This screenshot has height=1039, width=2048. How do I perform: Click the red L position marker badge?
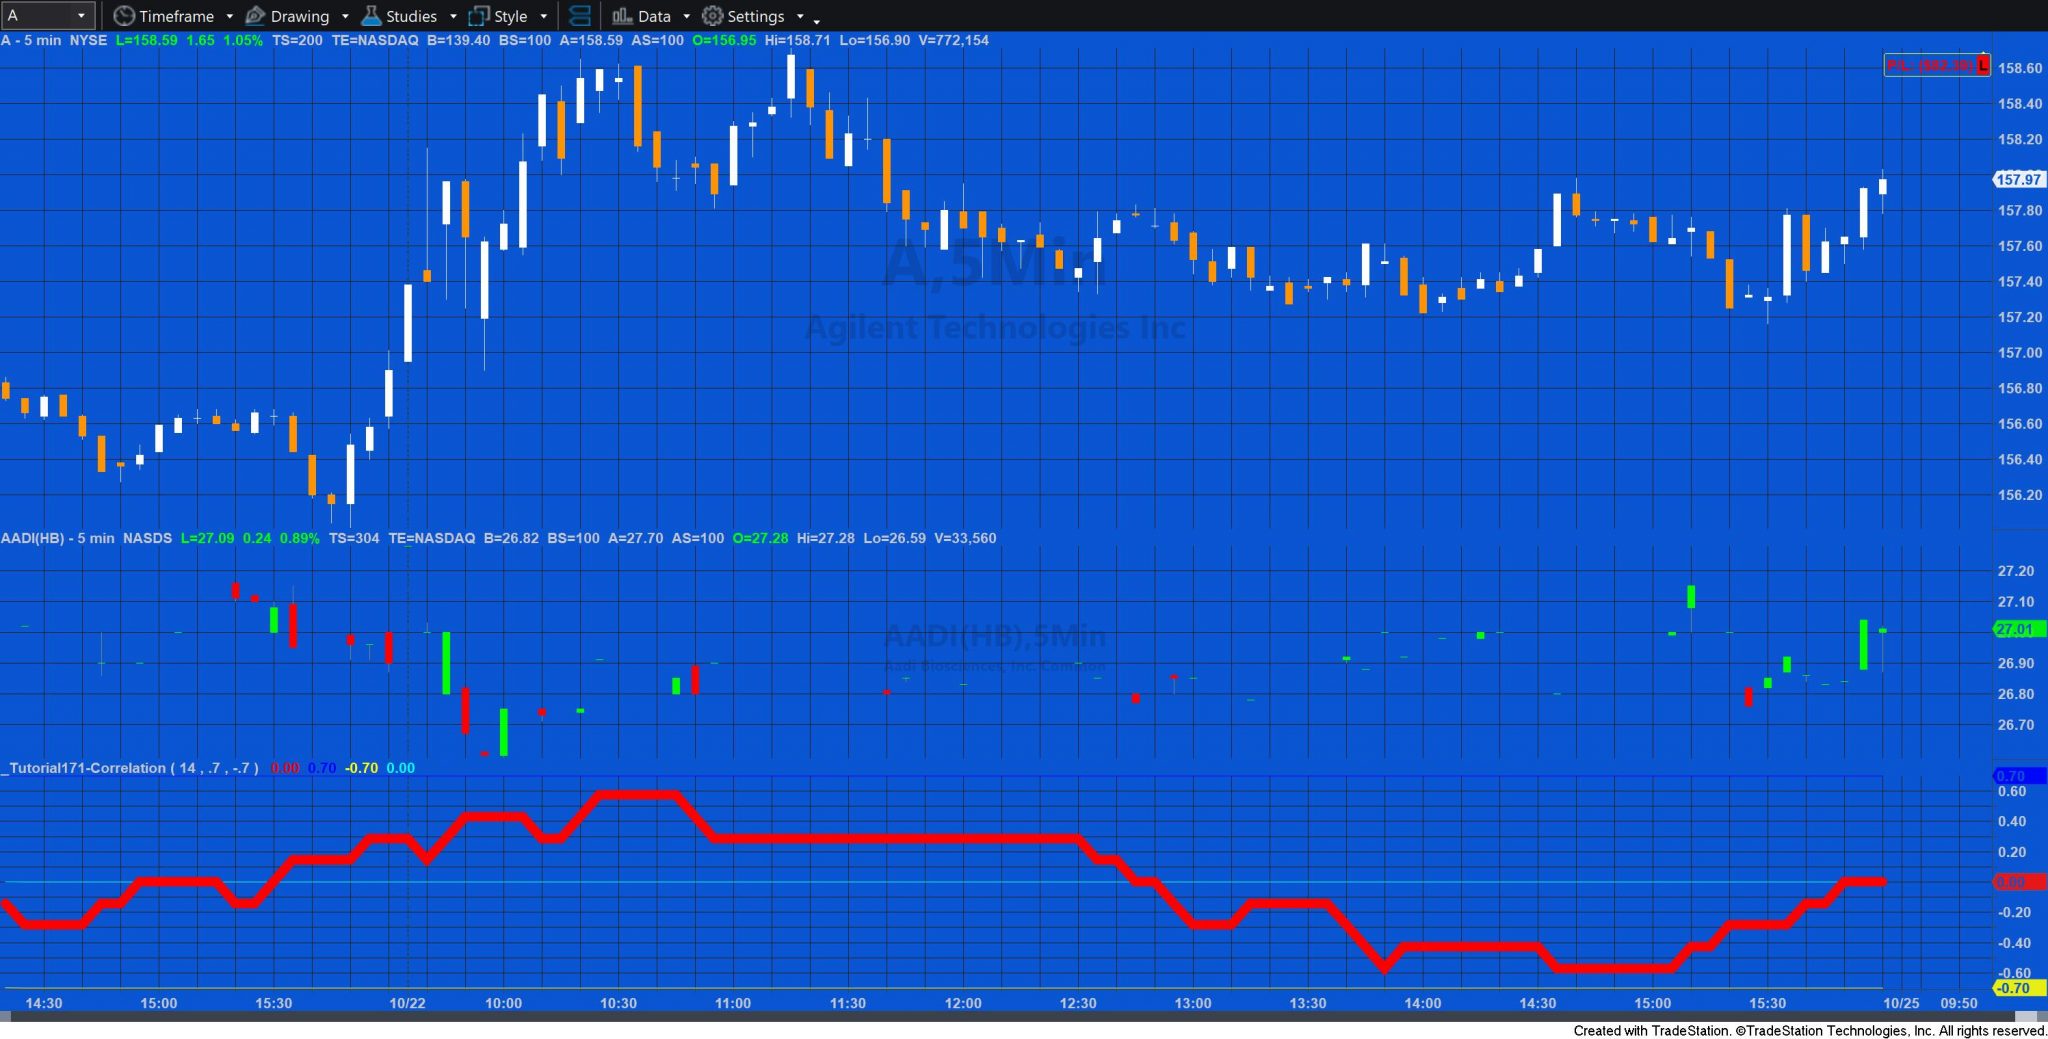[x=1981, y=64]
